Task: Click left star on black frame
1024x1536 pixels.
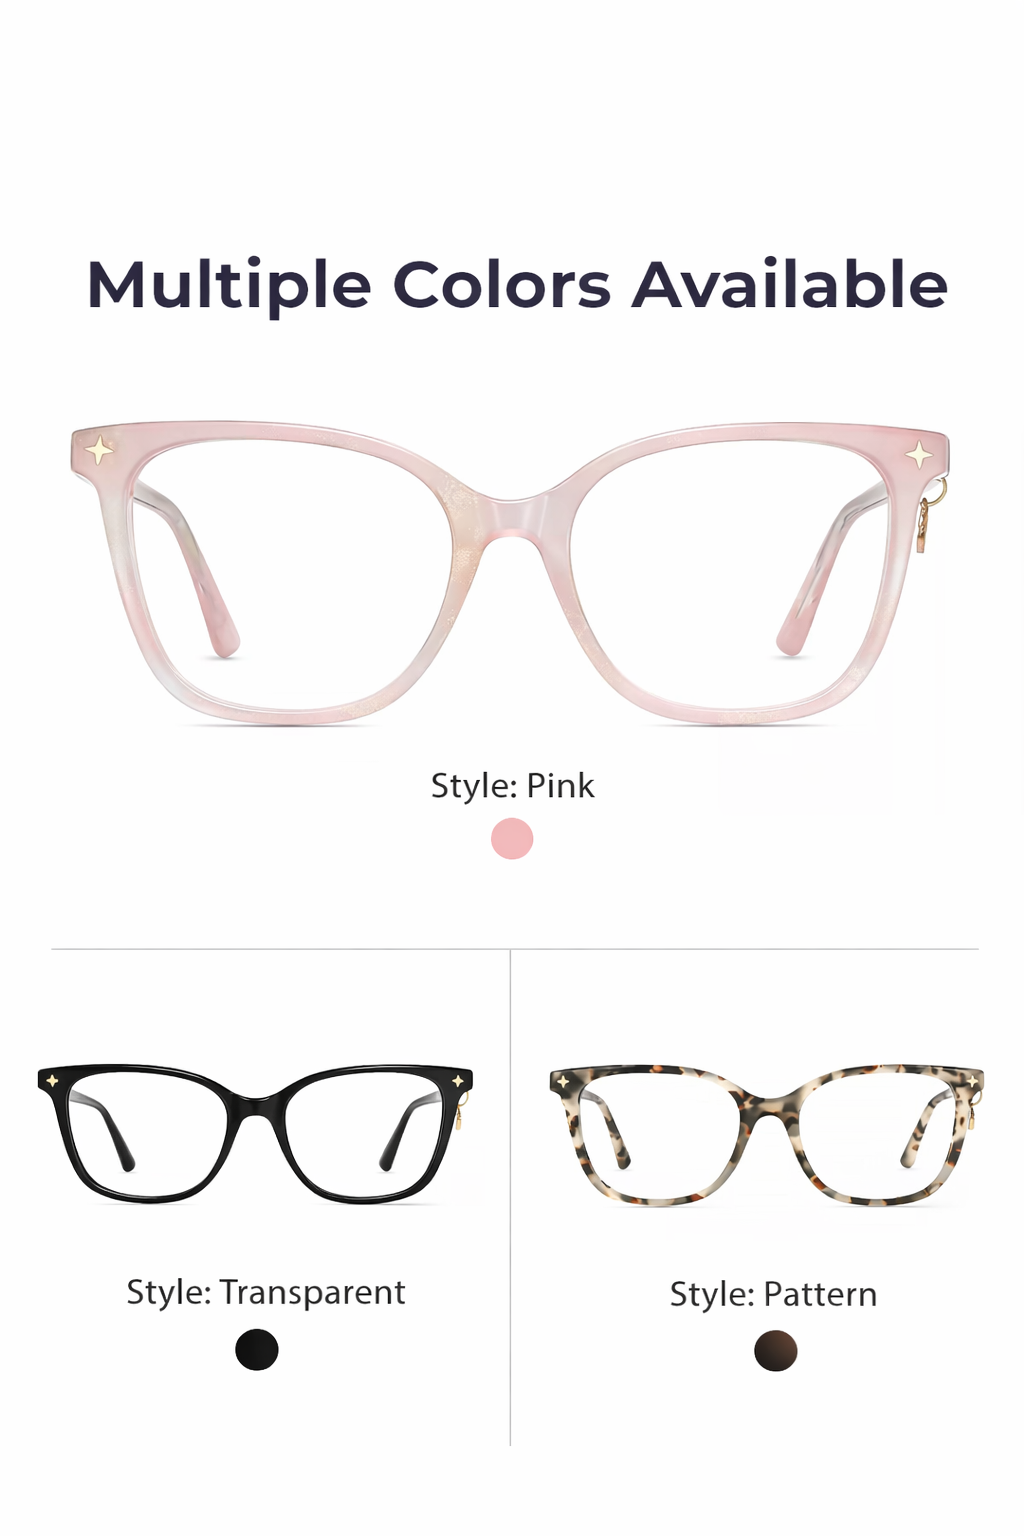Action: 52,1080
